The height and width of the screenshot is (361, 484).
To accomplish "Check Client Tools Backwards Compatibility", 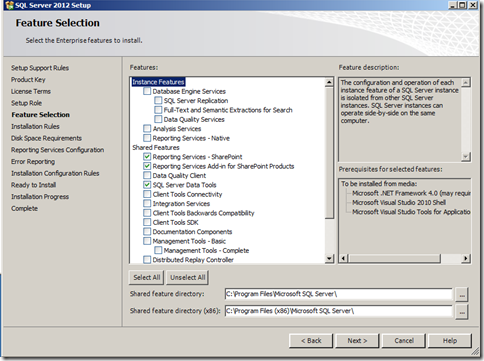I will tap(147, 213).
